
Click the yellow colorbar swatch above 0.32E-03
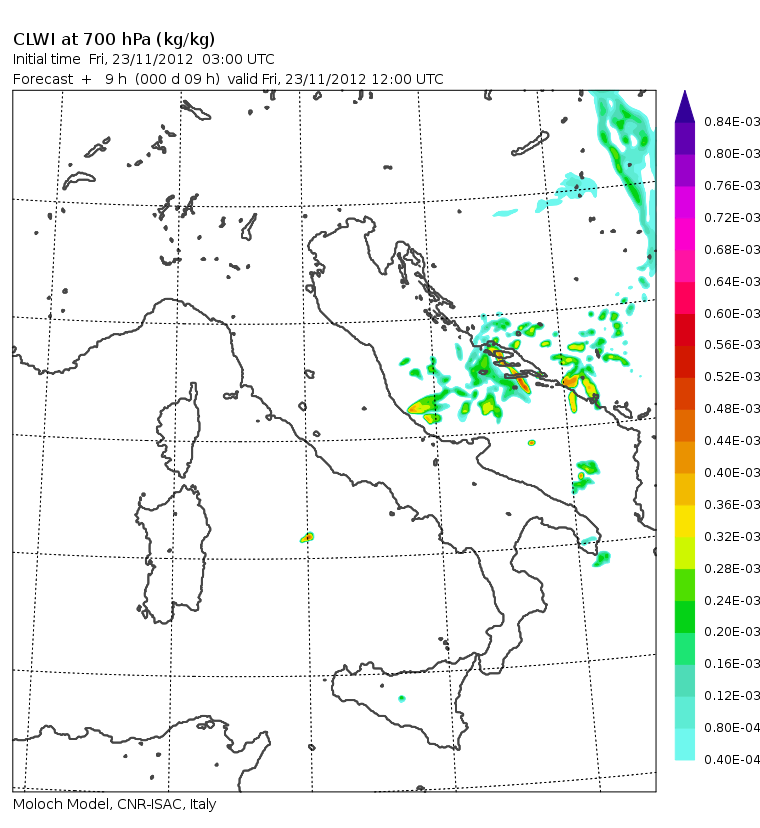pos(684,521)
